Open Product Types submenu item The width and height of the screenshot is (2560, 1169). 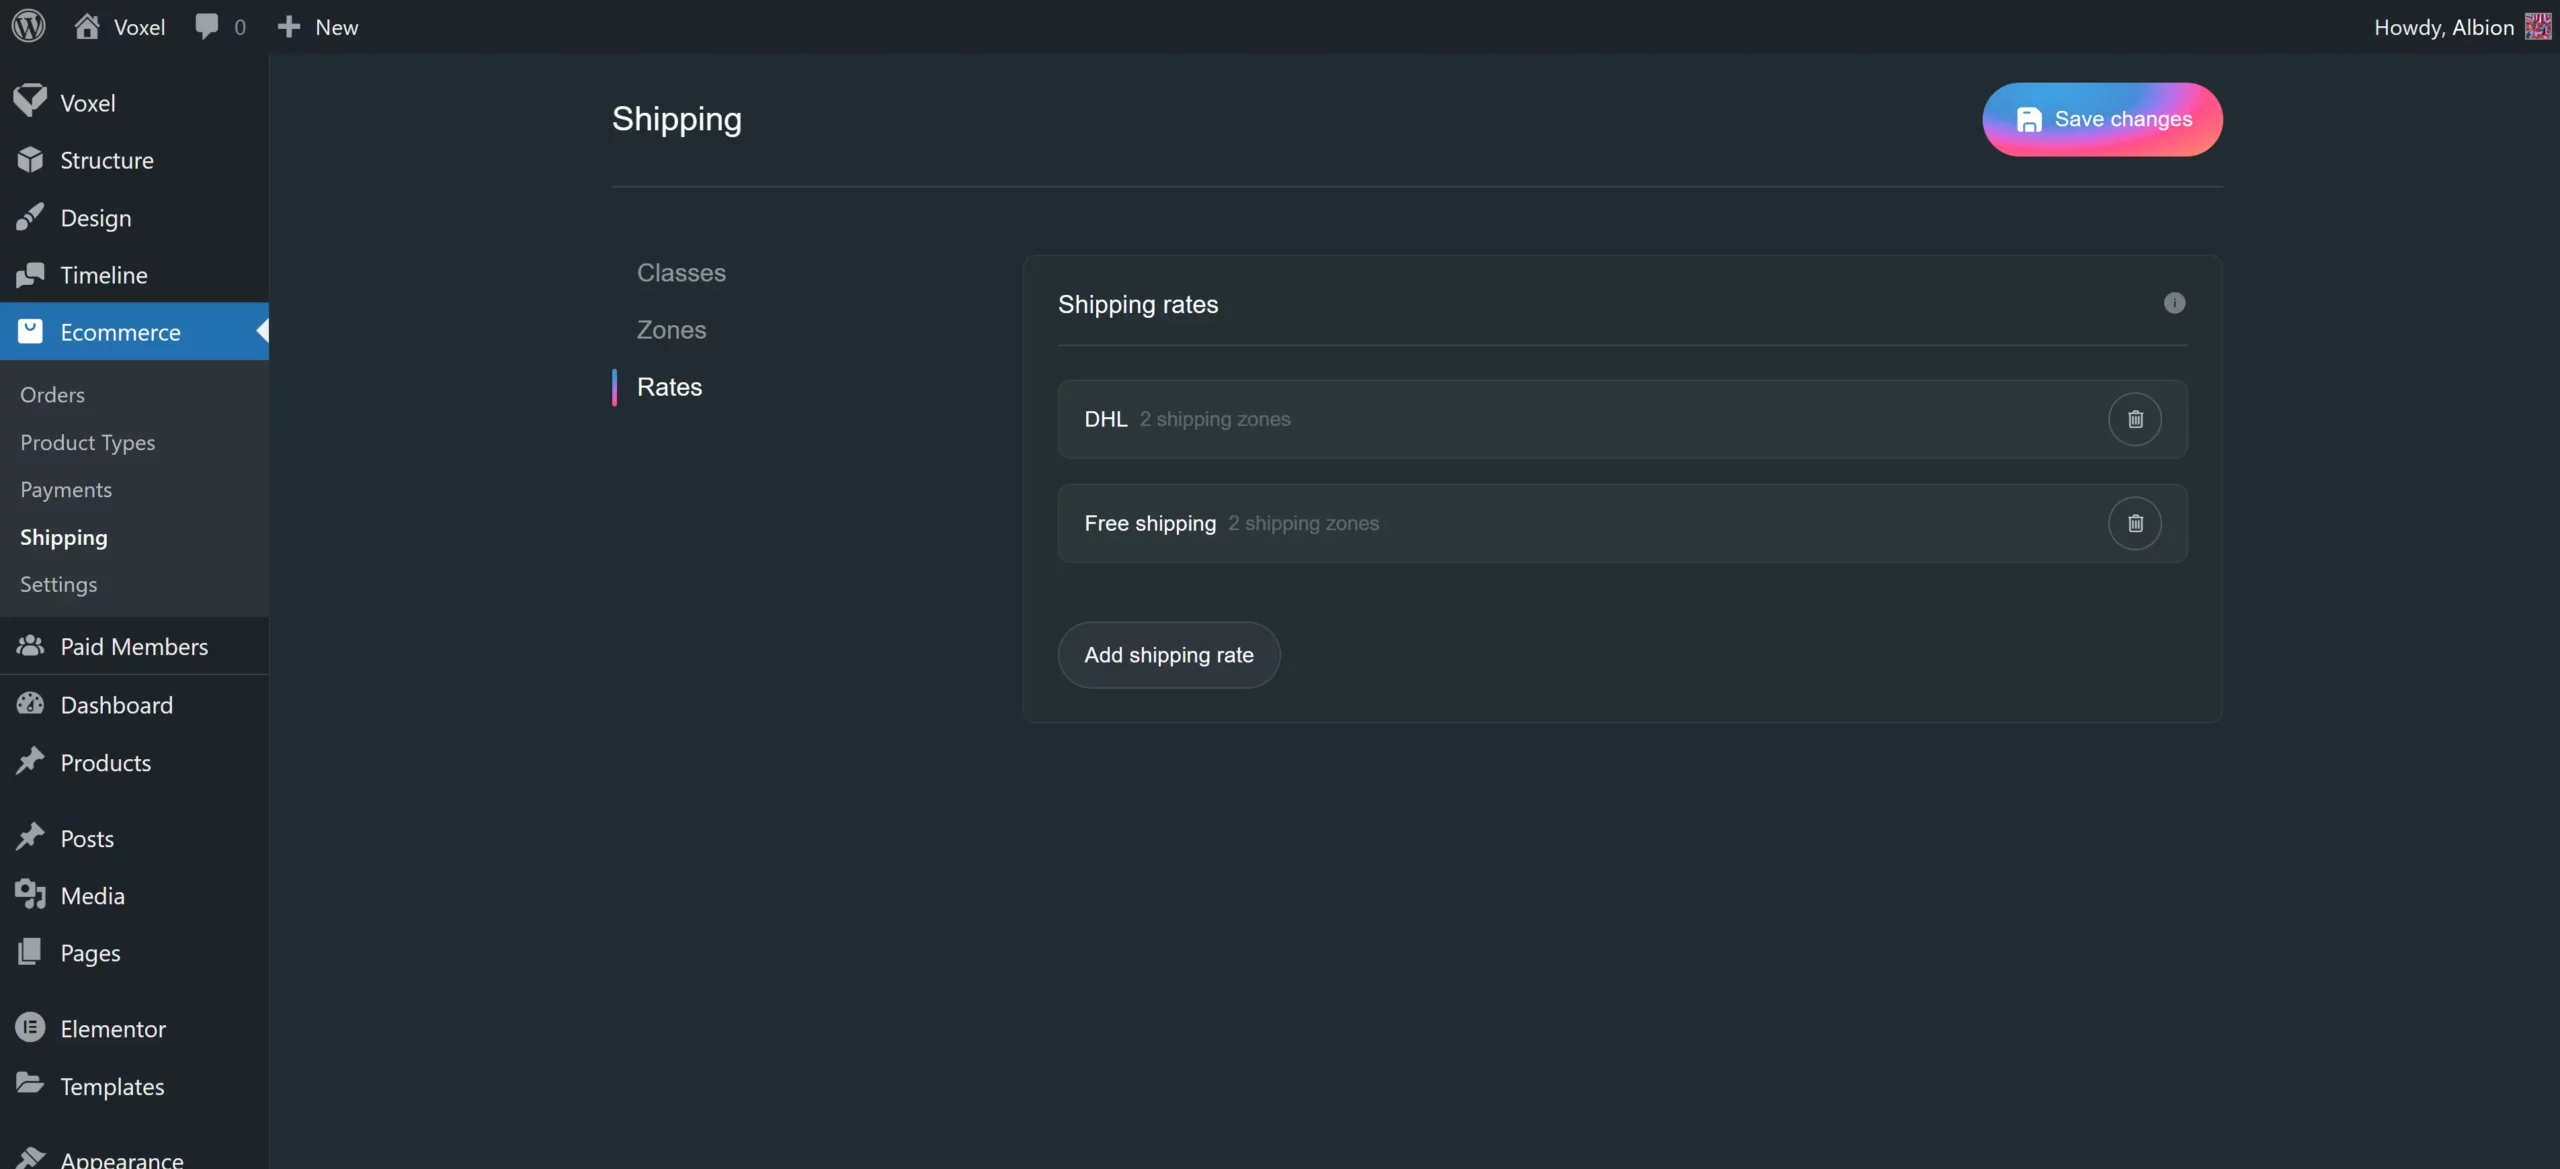coord(87,442)
